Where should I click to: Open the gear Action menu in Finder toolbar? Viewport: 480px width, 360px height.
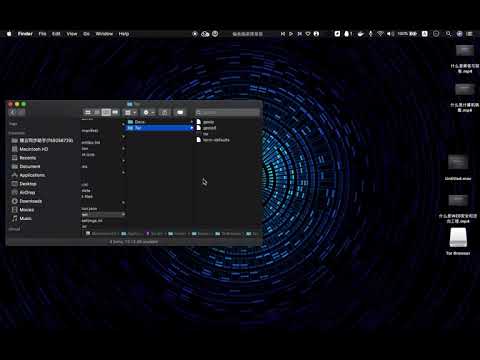(x=148, y=113)
